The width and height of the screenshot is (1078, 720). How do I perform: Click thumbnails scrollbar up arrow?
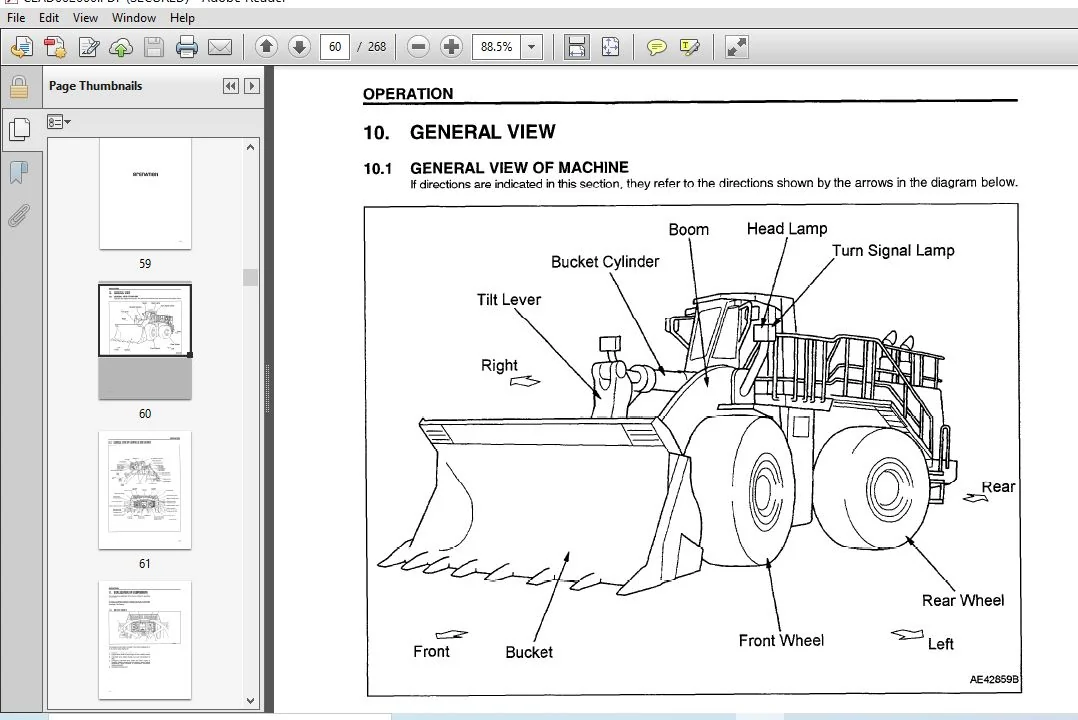coord(250,147)
